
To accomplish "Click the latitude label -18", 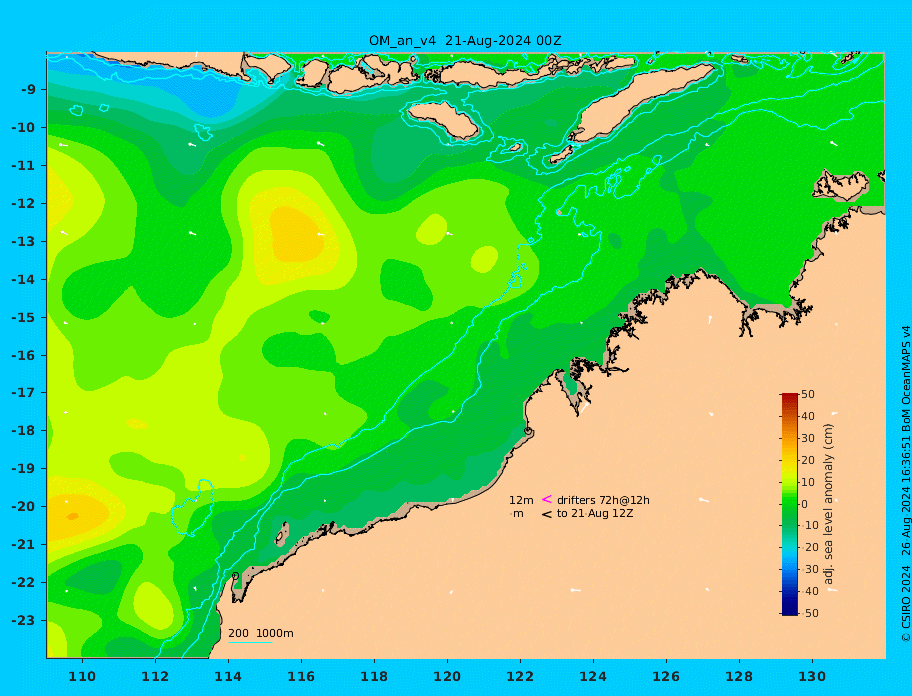I will click(x=24, y=431).
